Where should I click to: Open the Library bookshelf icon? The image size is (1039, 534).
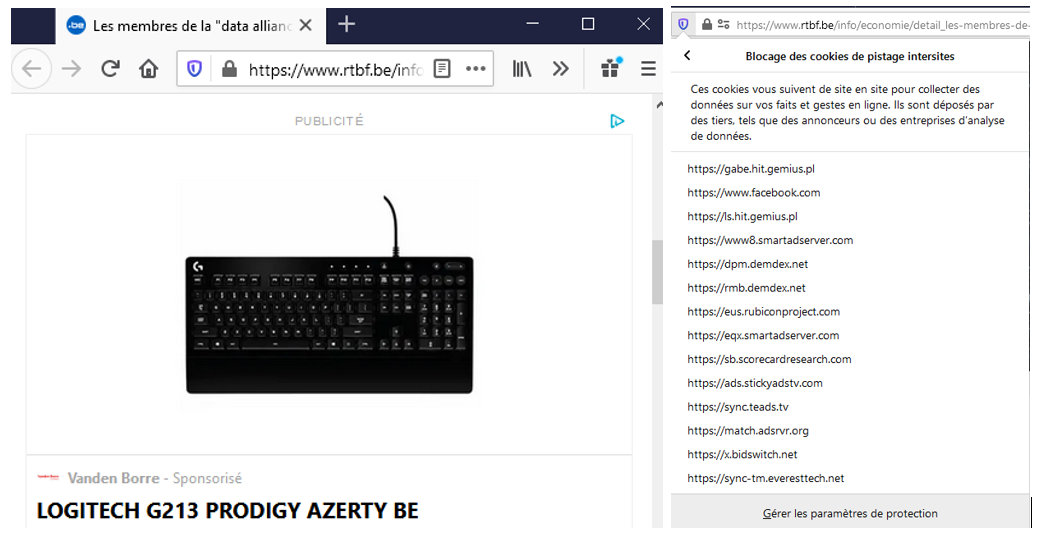[522, 68]
